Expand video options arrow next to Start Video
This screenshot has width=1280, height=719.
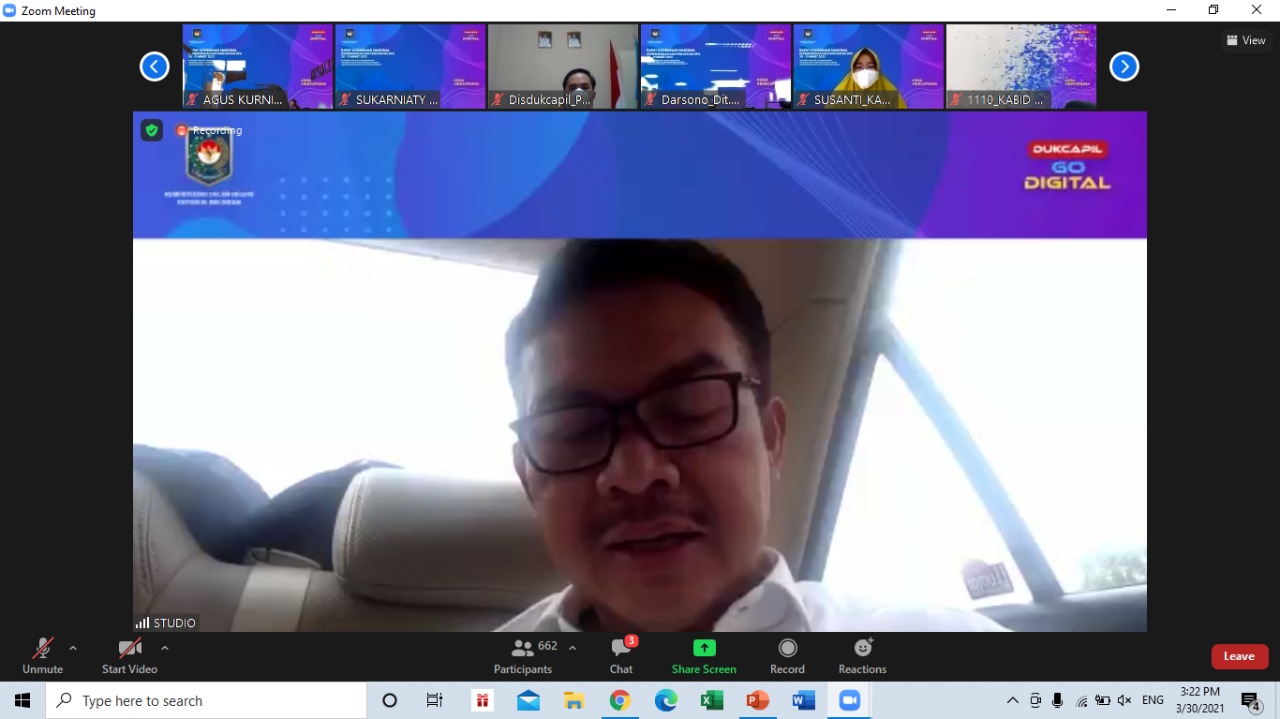pyautogui.click(x=165, y=648)
